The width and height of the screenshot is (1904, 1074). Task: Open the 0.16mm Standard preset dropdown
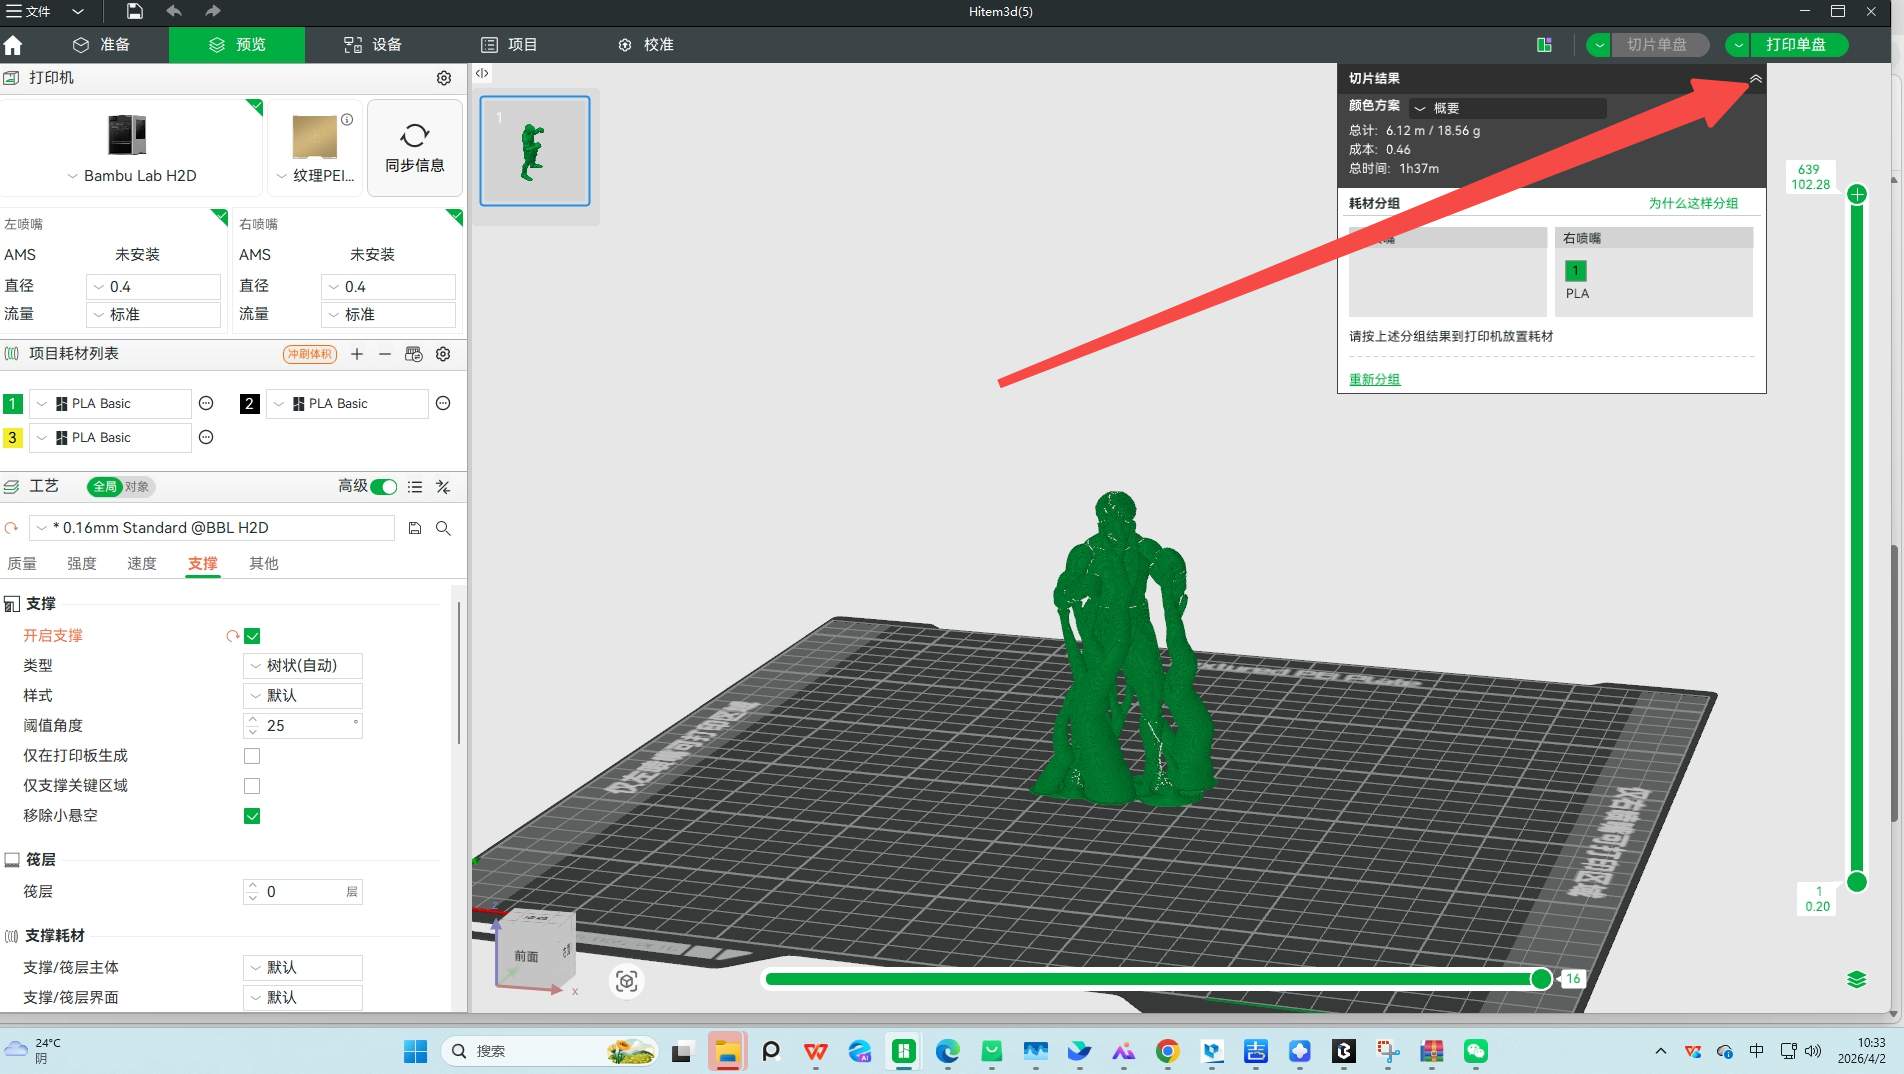[x=212, y=528]
